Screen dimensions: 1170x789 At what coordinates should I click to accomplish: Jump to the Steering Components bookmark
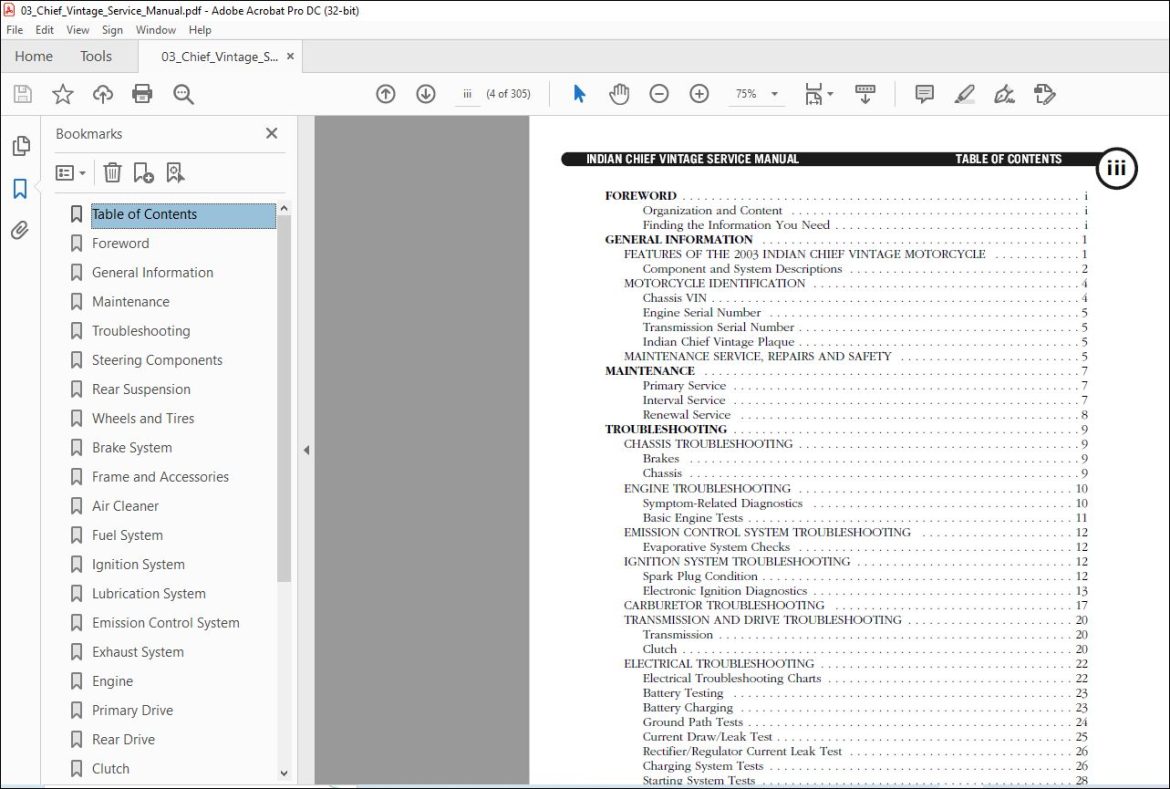(x=157, y=360)
